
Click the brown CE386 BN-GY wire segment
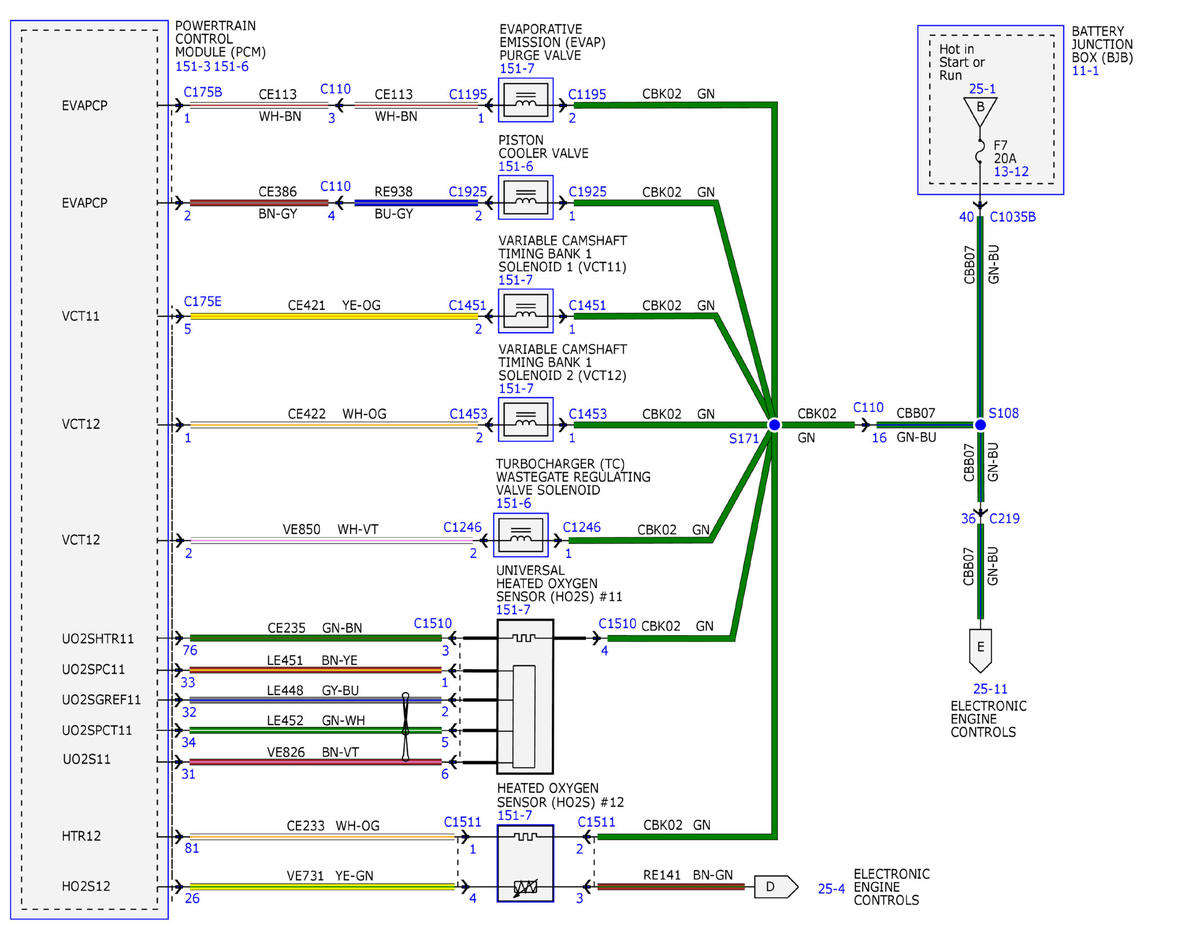point(259,203)
